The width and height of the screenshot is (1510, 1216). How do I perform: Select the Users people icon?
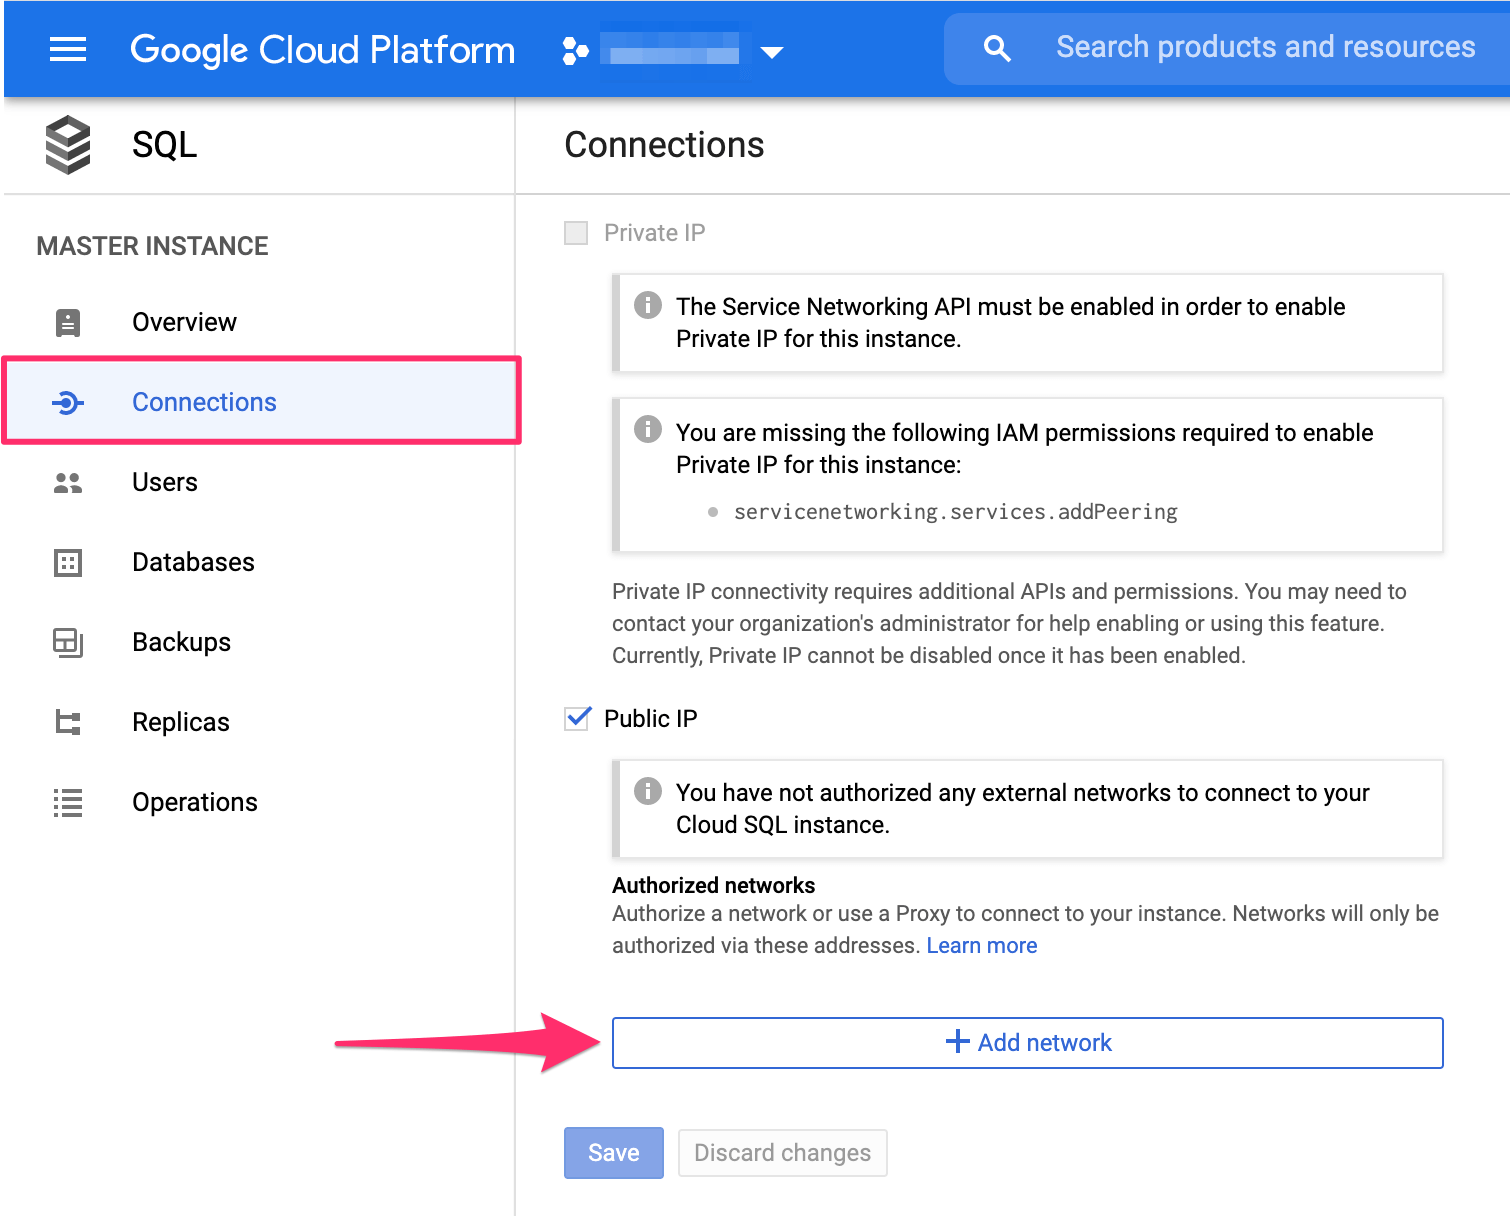pyautogui.click(x=66, y=482)
